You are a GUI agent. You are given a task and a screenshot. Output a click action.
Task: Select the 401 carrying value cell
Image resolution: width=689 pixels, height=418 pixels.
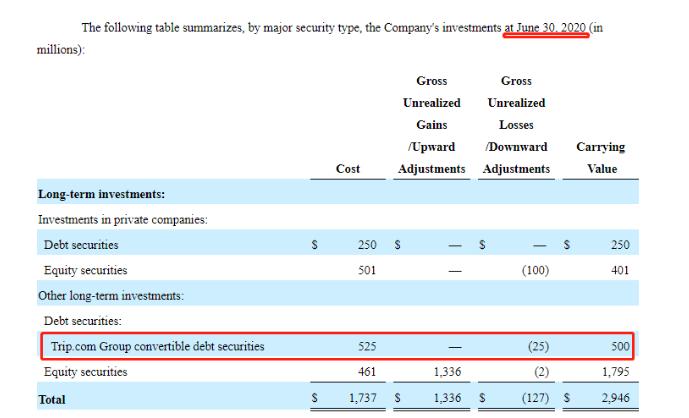(620, 270)
